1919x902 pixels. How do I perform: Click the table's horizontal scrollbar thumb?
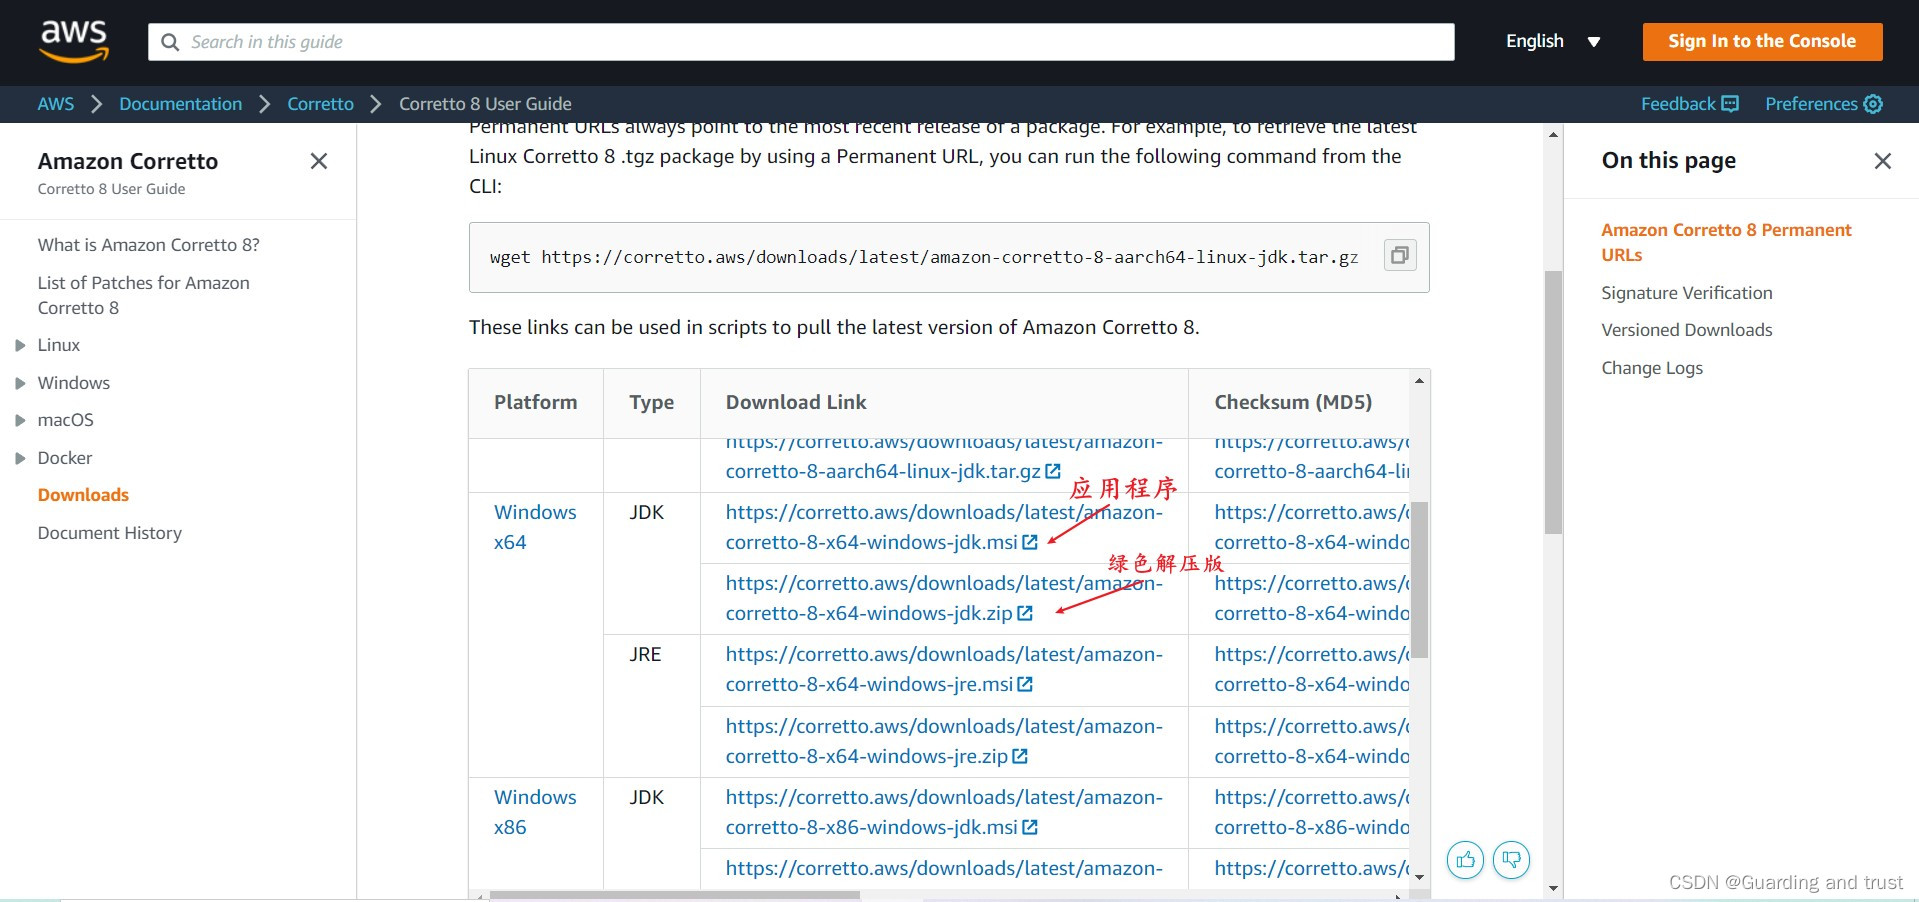click(675, 895)
